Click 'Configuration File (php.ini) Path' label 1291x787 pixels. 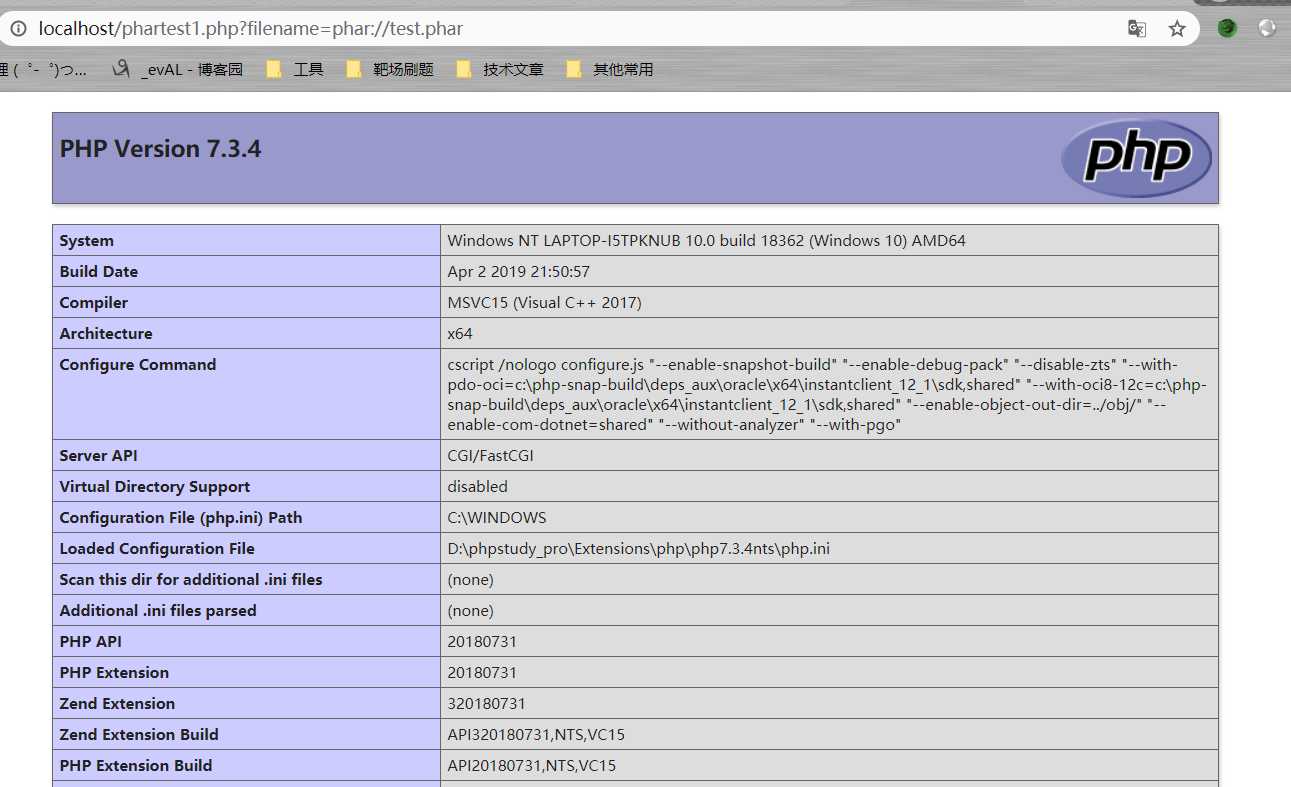point(180,518)
